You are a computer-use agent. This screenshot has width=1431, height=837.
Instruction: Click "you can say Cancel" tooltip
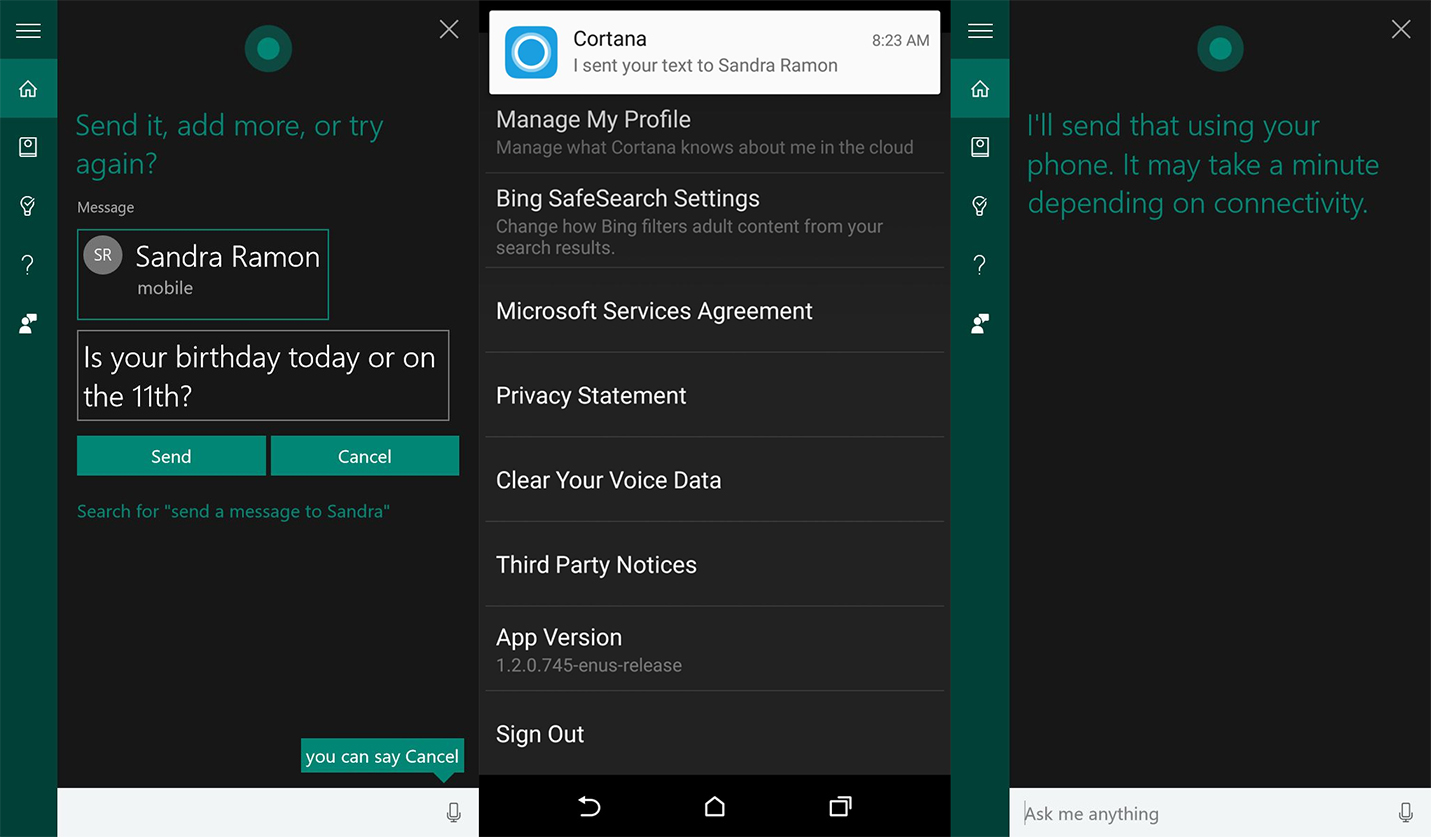[x=382, y=756]
